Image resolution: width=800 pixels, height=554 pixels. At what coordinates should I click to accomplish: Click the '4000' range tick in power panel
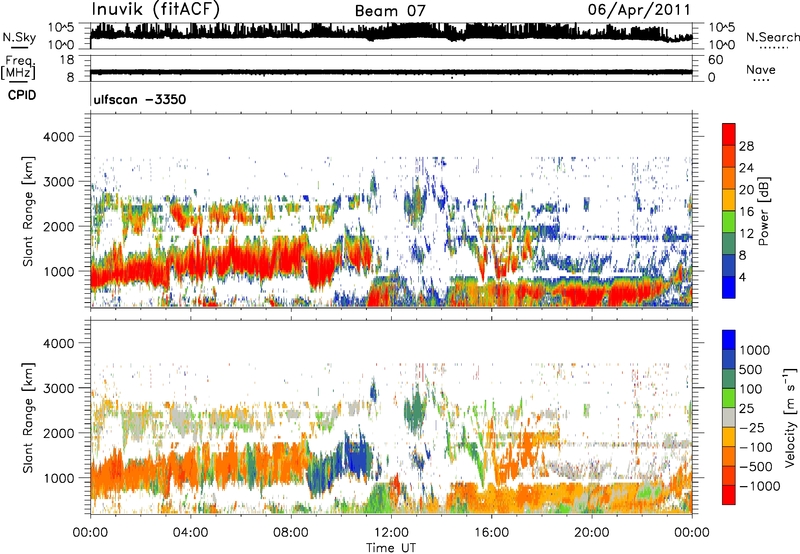pyautogui.click(x=61, y=137)
